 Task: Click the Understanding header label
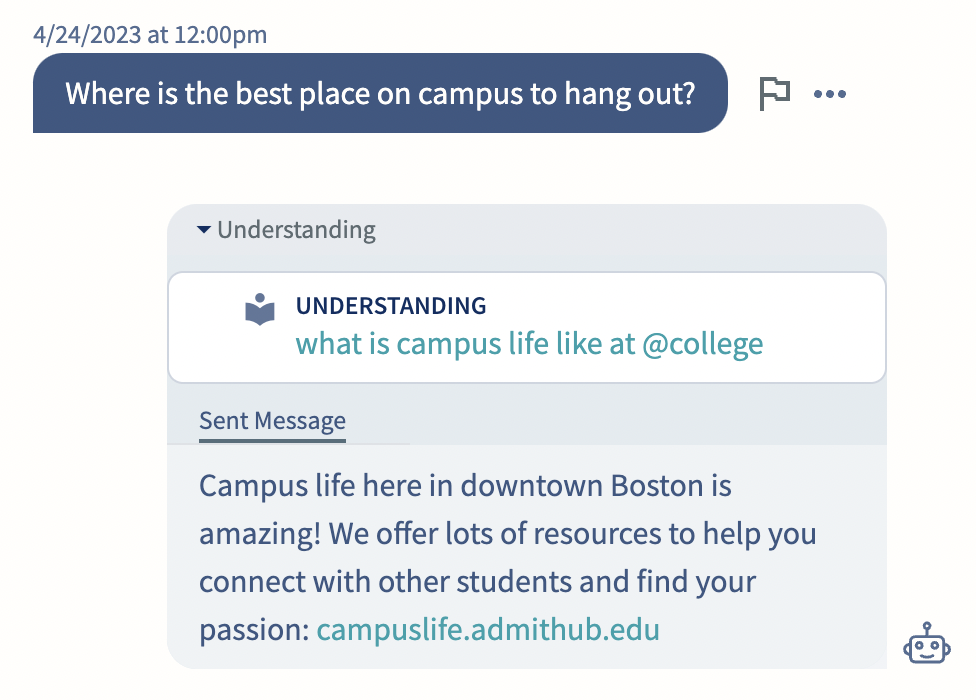pyautogui.click(x=296, y=230)
